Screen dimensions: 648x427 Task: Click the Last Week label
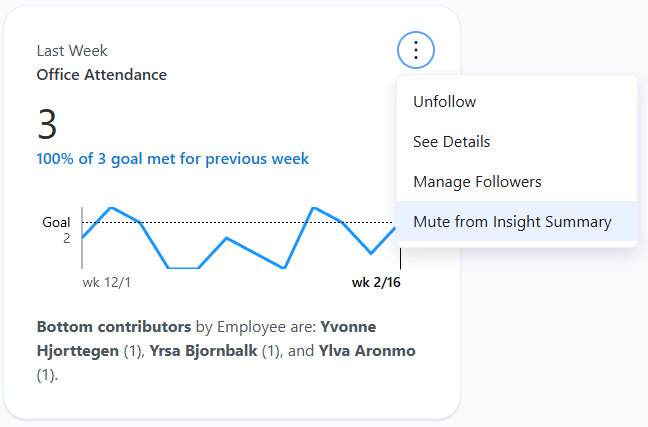(x=72, y=51)
